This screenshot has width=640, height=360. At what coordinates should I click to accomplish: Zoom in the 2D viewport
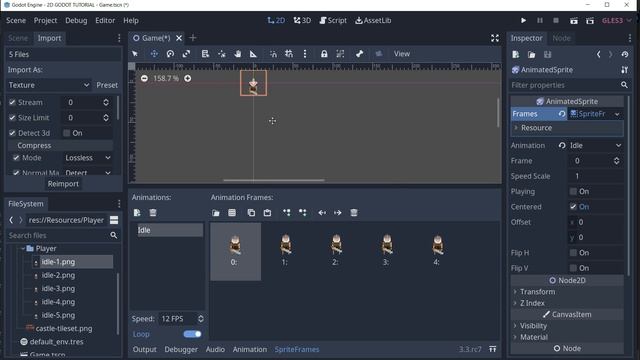pos(187,78)
